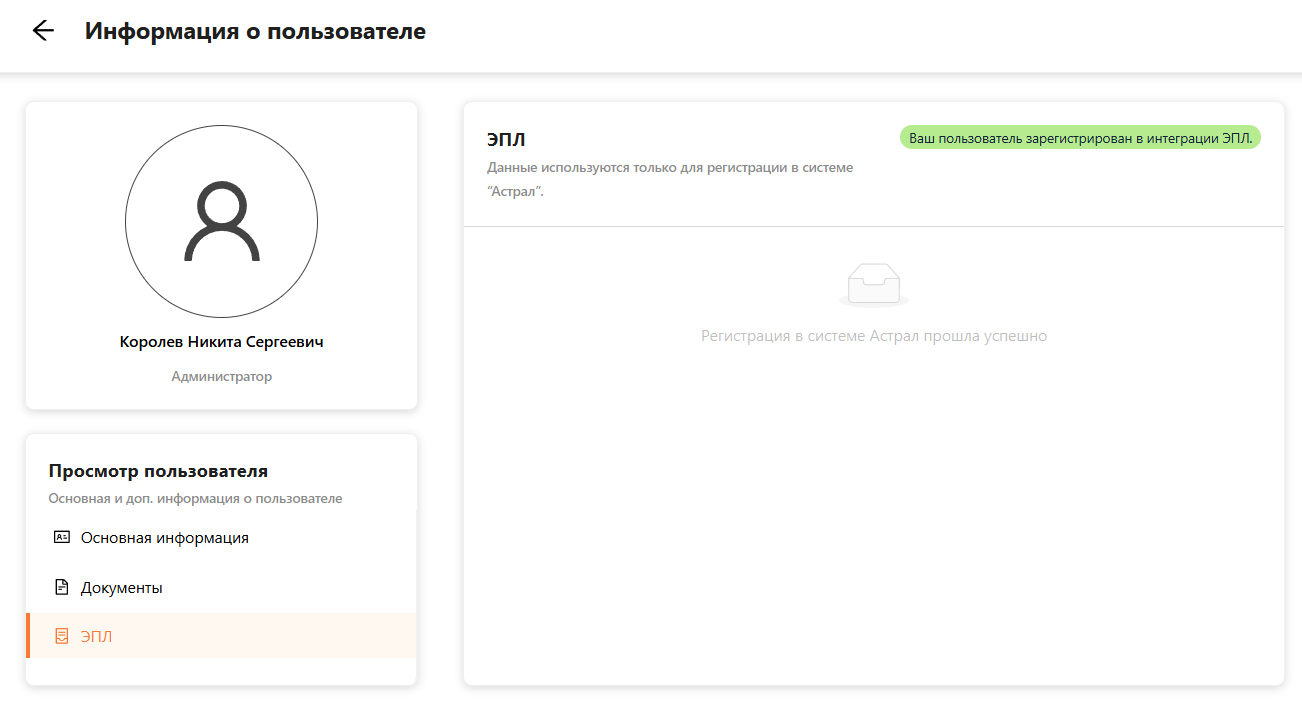
Task: Click the user name Королев Никита Сергеевич
Action: click(221, 342)
